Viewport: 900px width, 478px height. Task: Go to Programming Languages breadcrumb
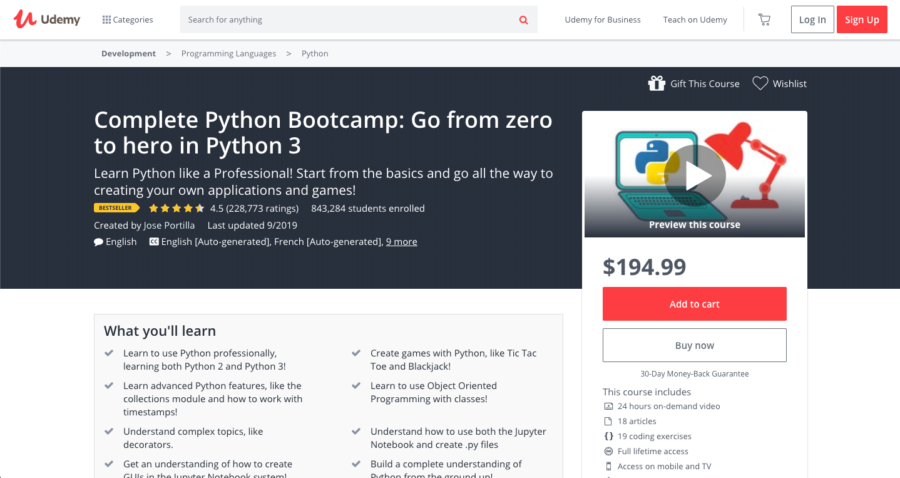coord(228,53)
